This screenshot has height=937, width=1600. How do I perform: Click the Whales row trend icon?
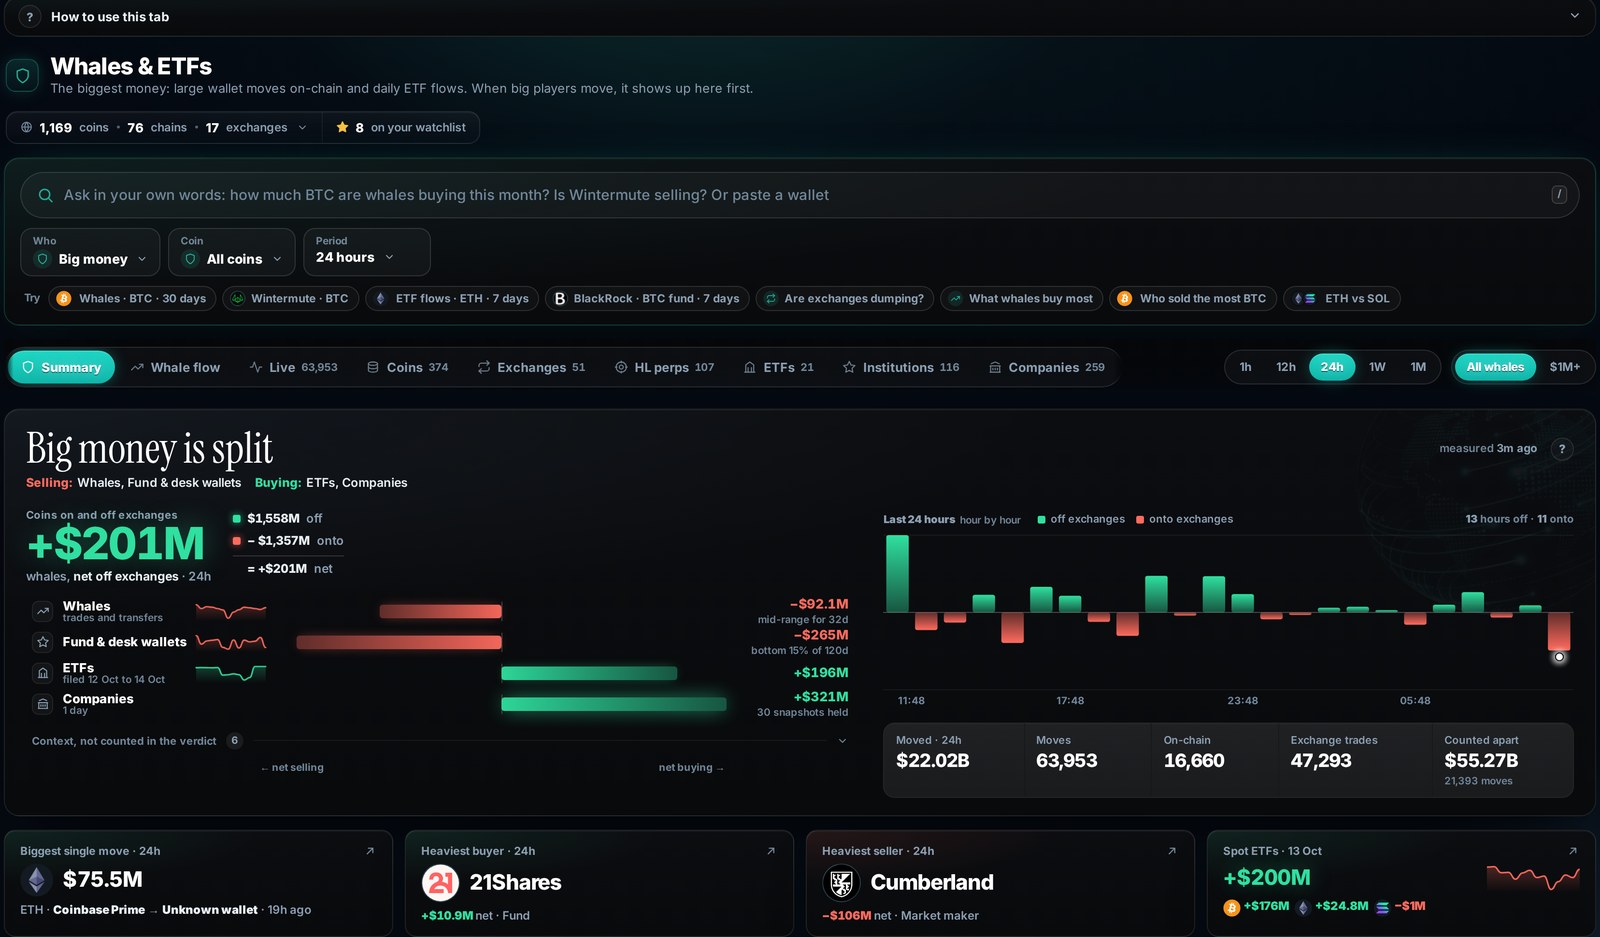(43, 611)
